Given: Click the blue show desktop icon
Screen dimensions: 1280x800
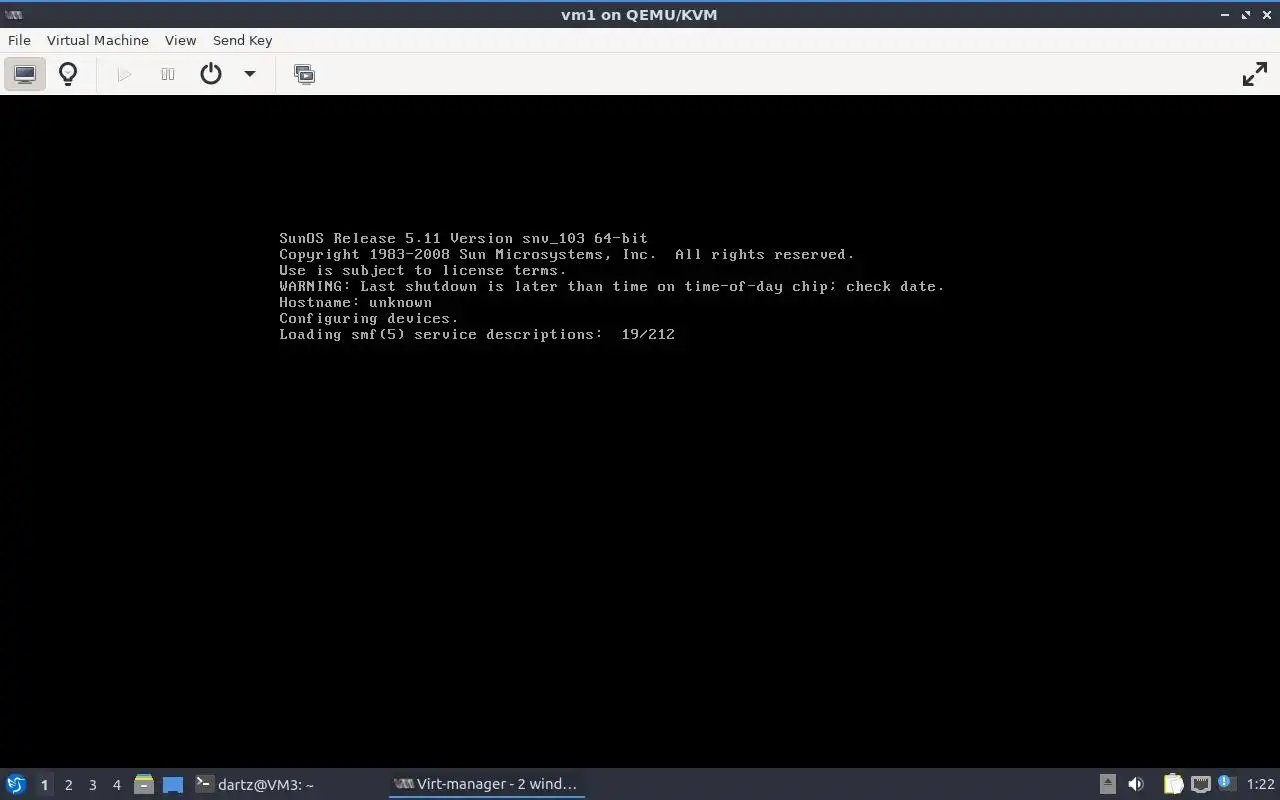Looking at the screenshot, I should pos(173,785).
